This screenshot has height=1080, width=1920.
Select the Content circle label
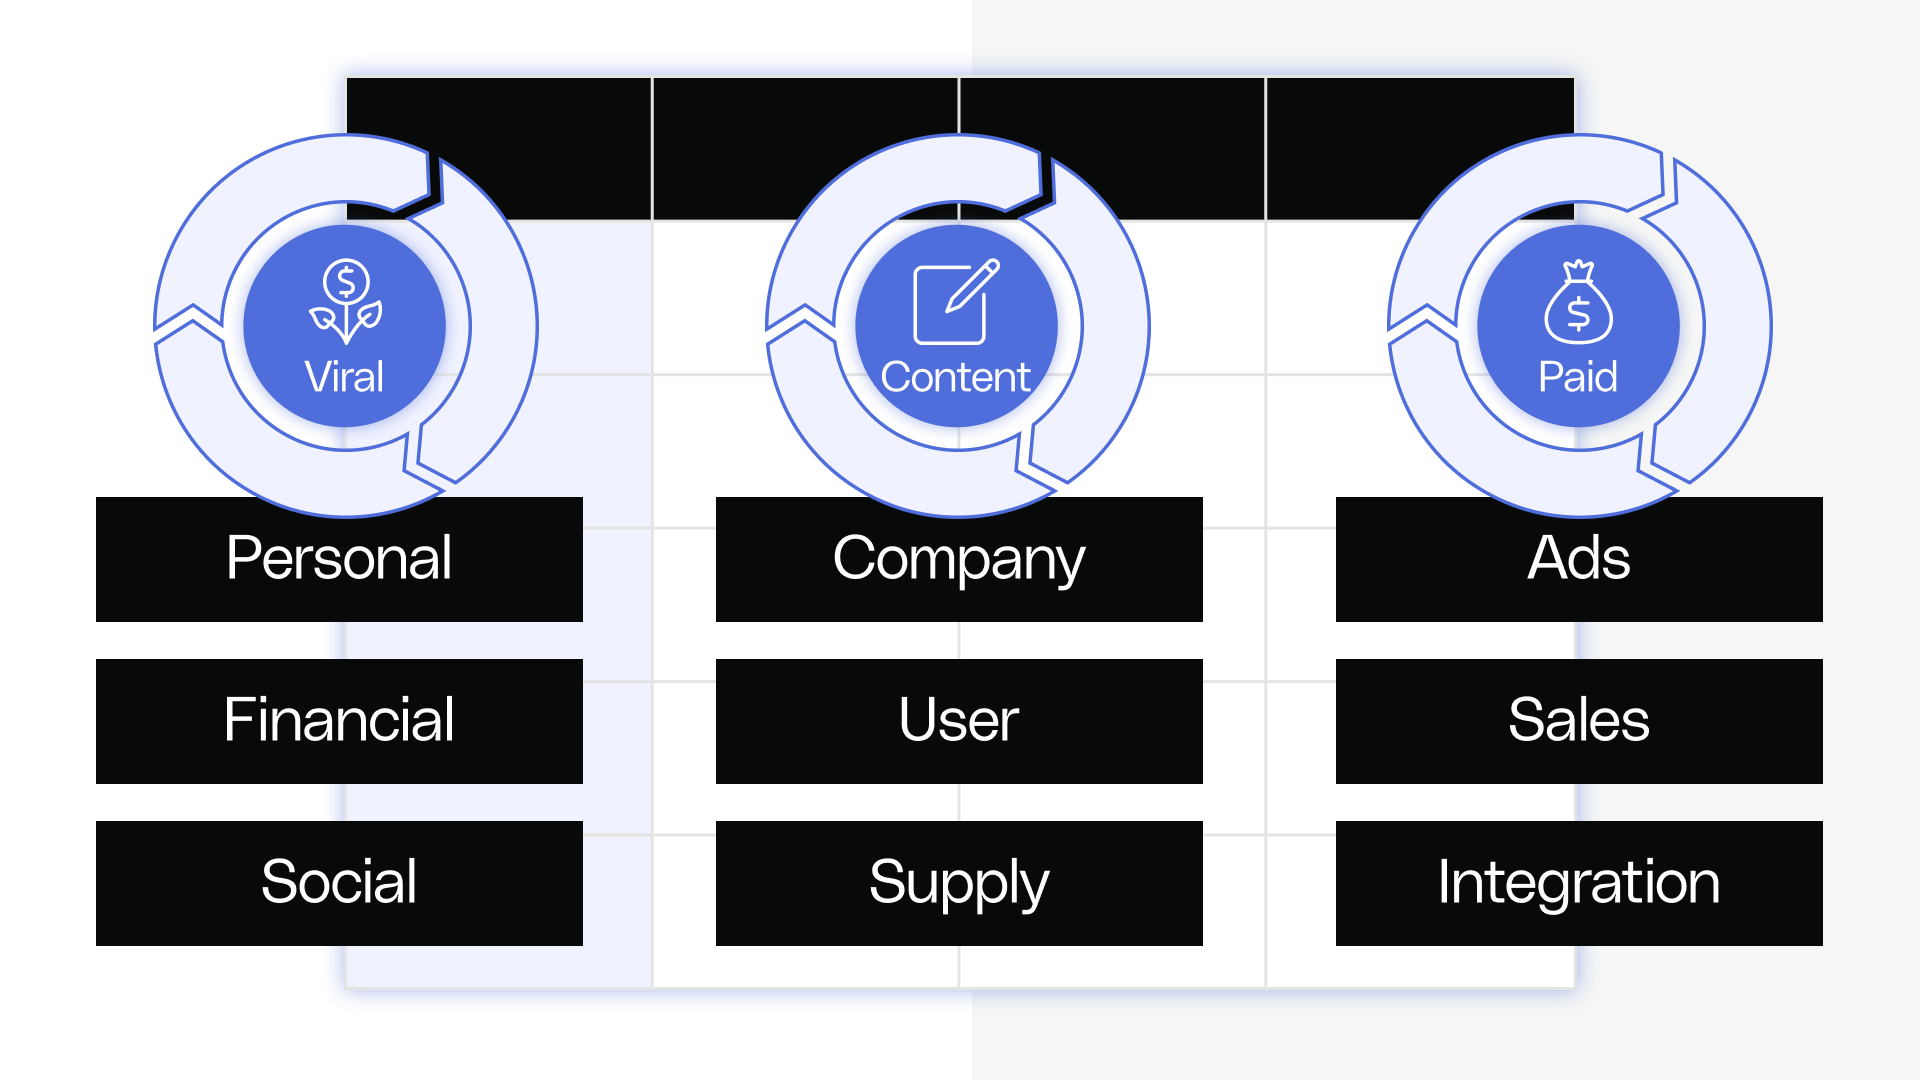pos(955,377)
